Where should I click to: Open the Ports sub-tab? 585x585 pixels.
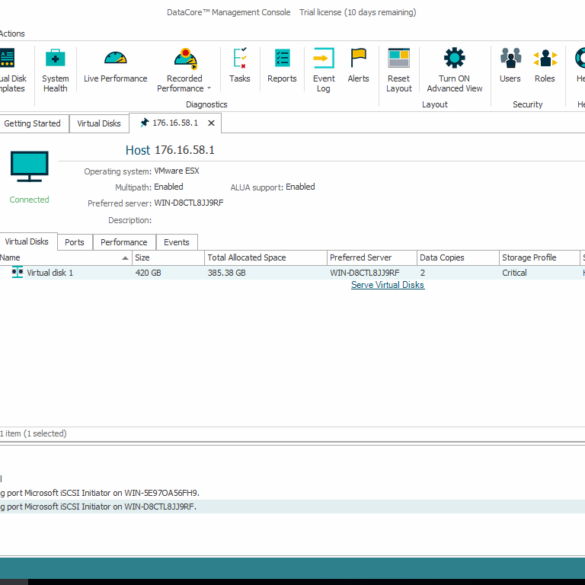74,243
